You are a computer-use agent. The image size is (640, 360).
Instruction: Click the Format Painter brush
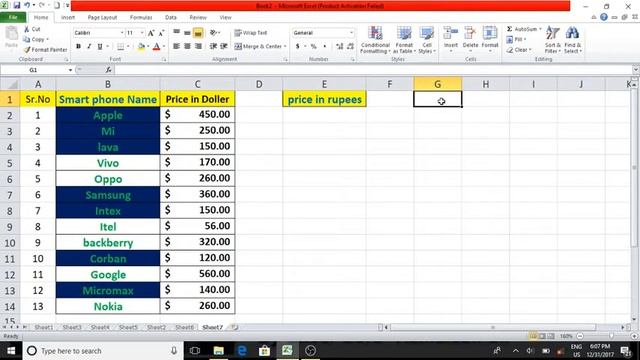(x=45, y=49)
